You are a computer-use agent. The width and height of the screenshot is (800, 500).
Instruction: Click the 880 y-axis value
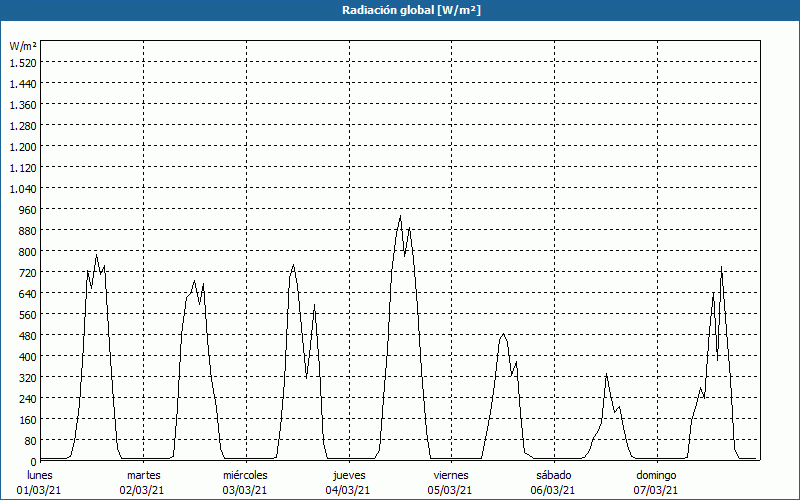tap(28, 231)
